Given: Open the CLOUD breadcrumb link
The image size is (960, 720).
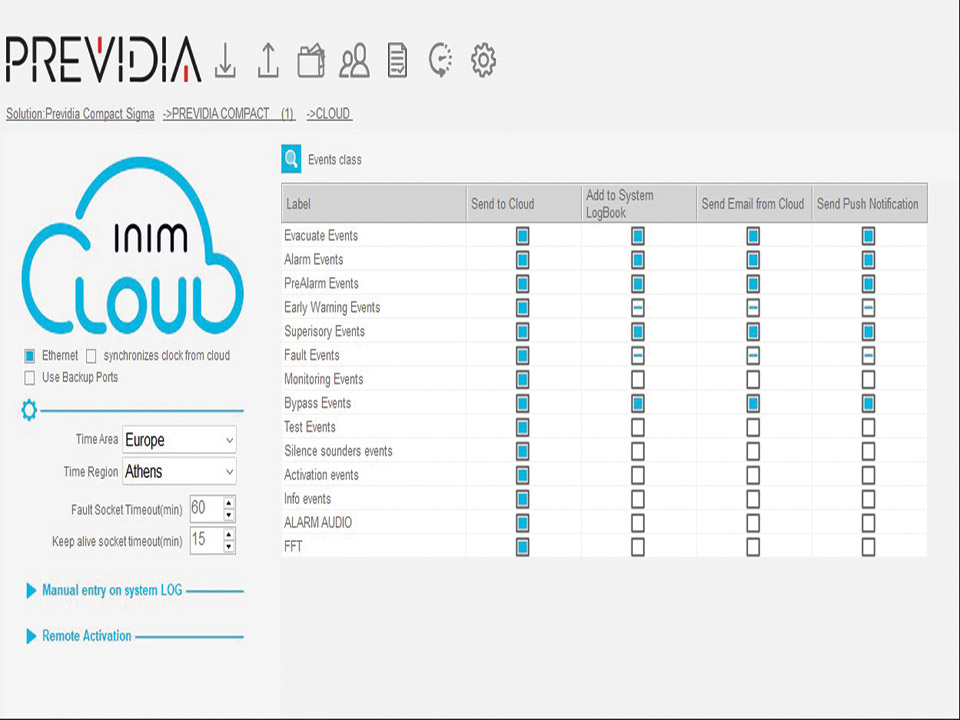Looking at the screenshot, I should tap(329, 114).
